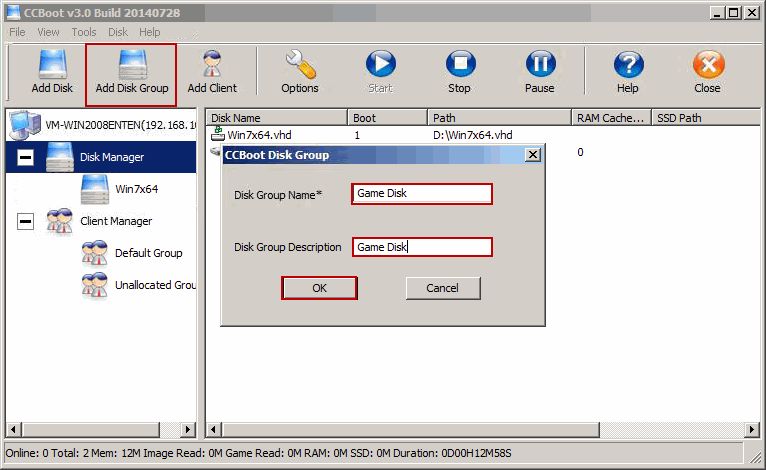This screenshot has height=470, width=766.
Task: Click the left tree pane's right scroll arrow
Action: [x=188, y=430]
